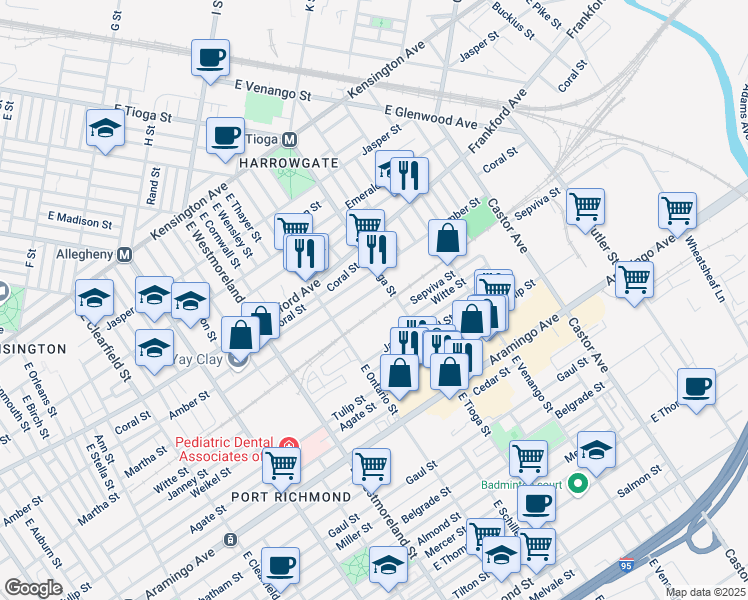Open the grocery cart marker above Badminton court label
748x600 pixels.
[x=528, y=461]
